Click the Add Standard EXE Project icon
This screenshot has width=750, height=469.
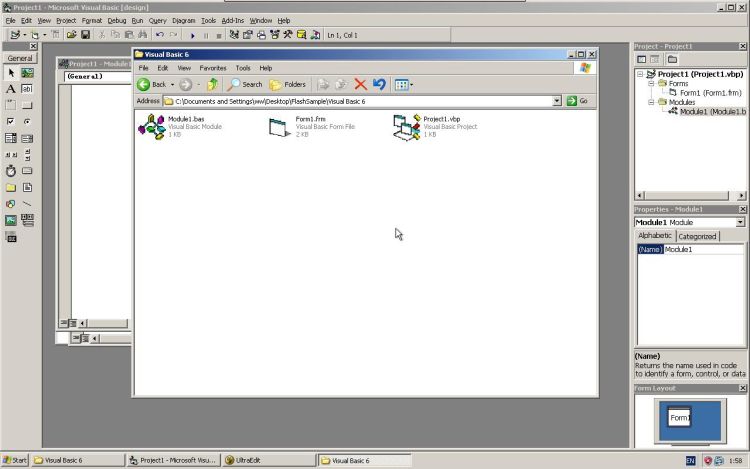click(x=15, y=35)
